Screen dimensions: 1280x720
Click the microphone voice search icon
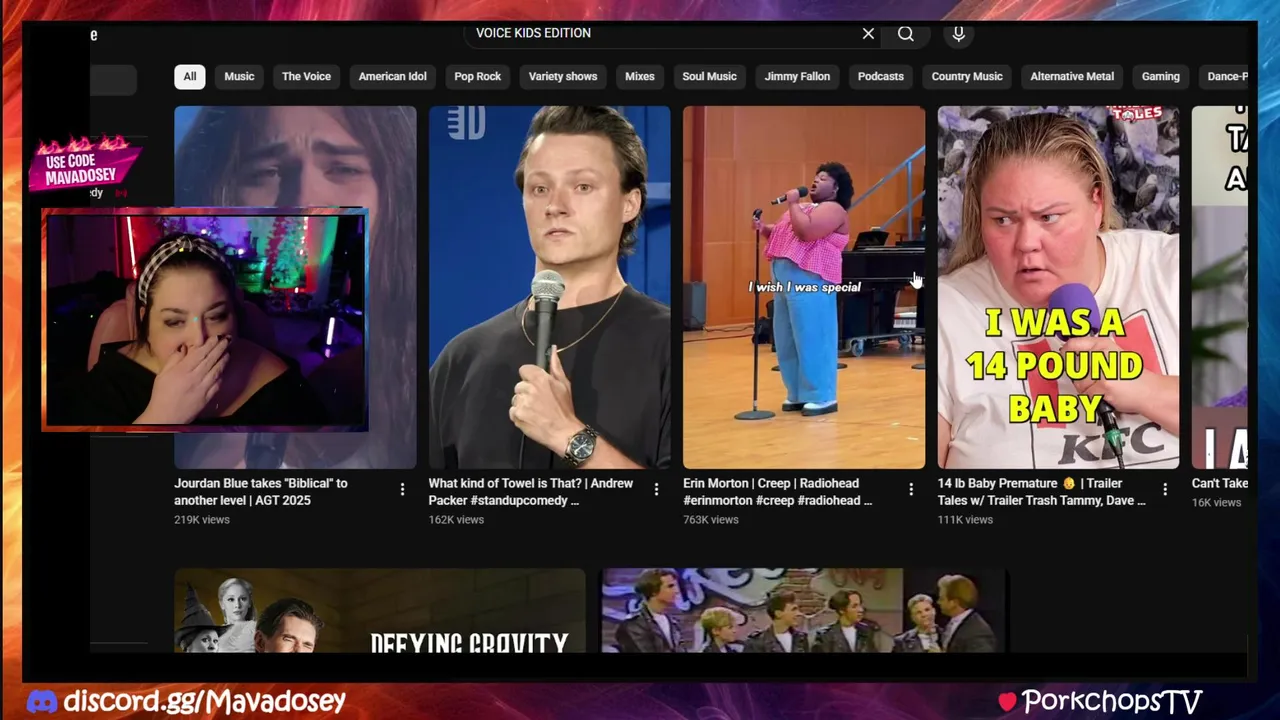pos(958,34)
